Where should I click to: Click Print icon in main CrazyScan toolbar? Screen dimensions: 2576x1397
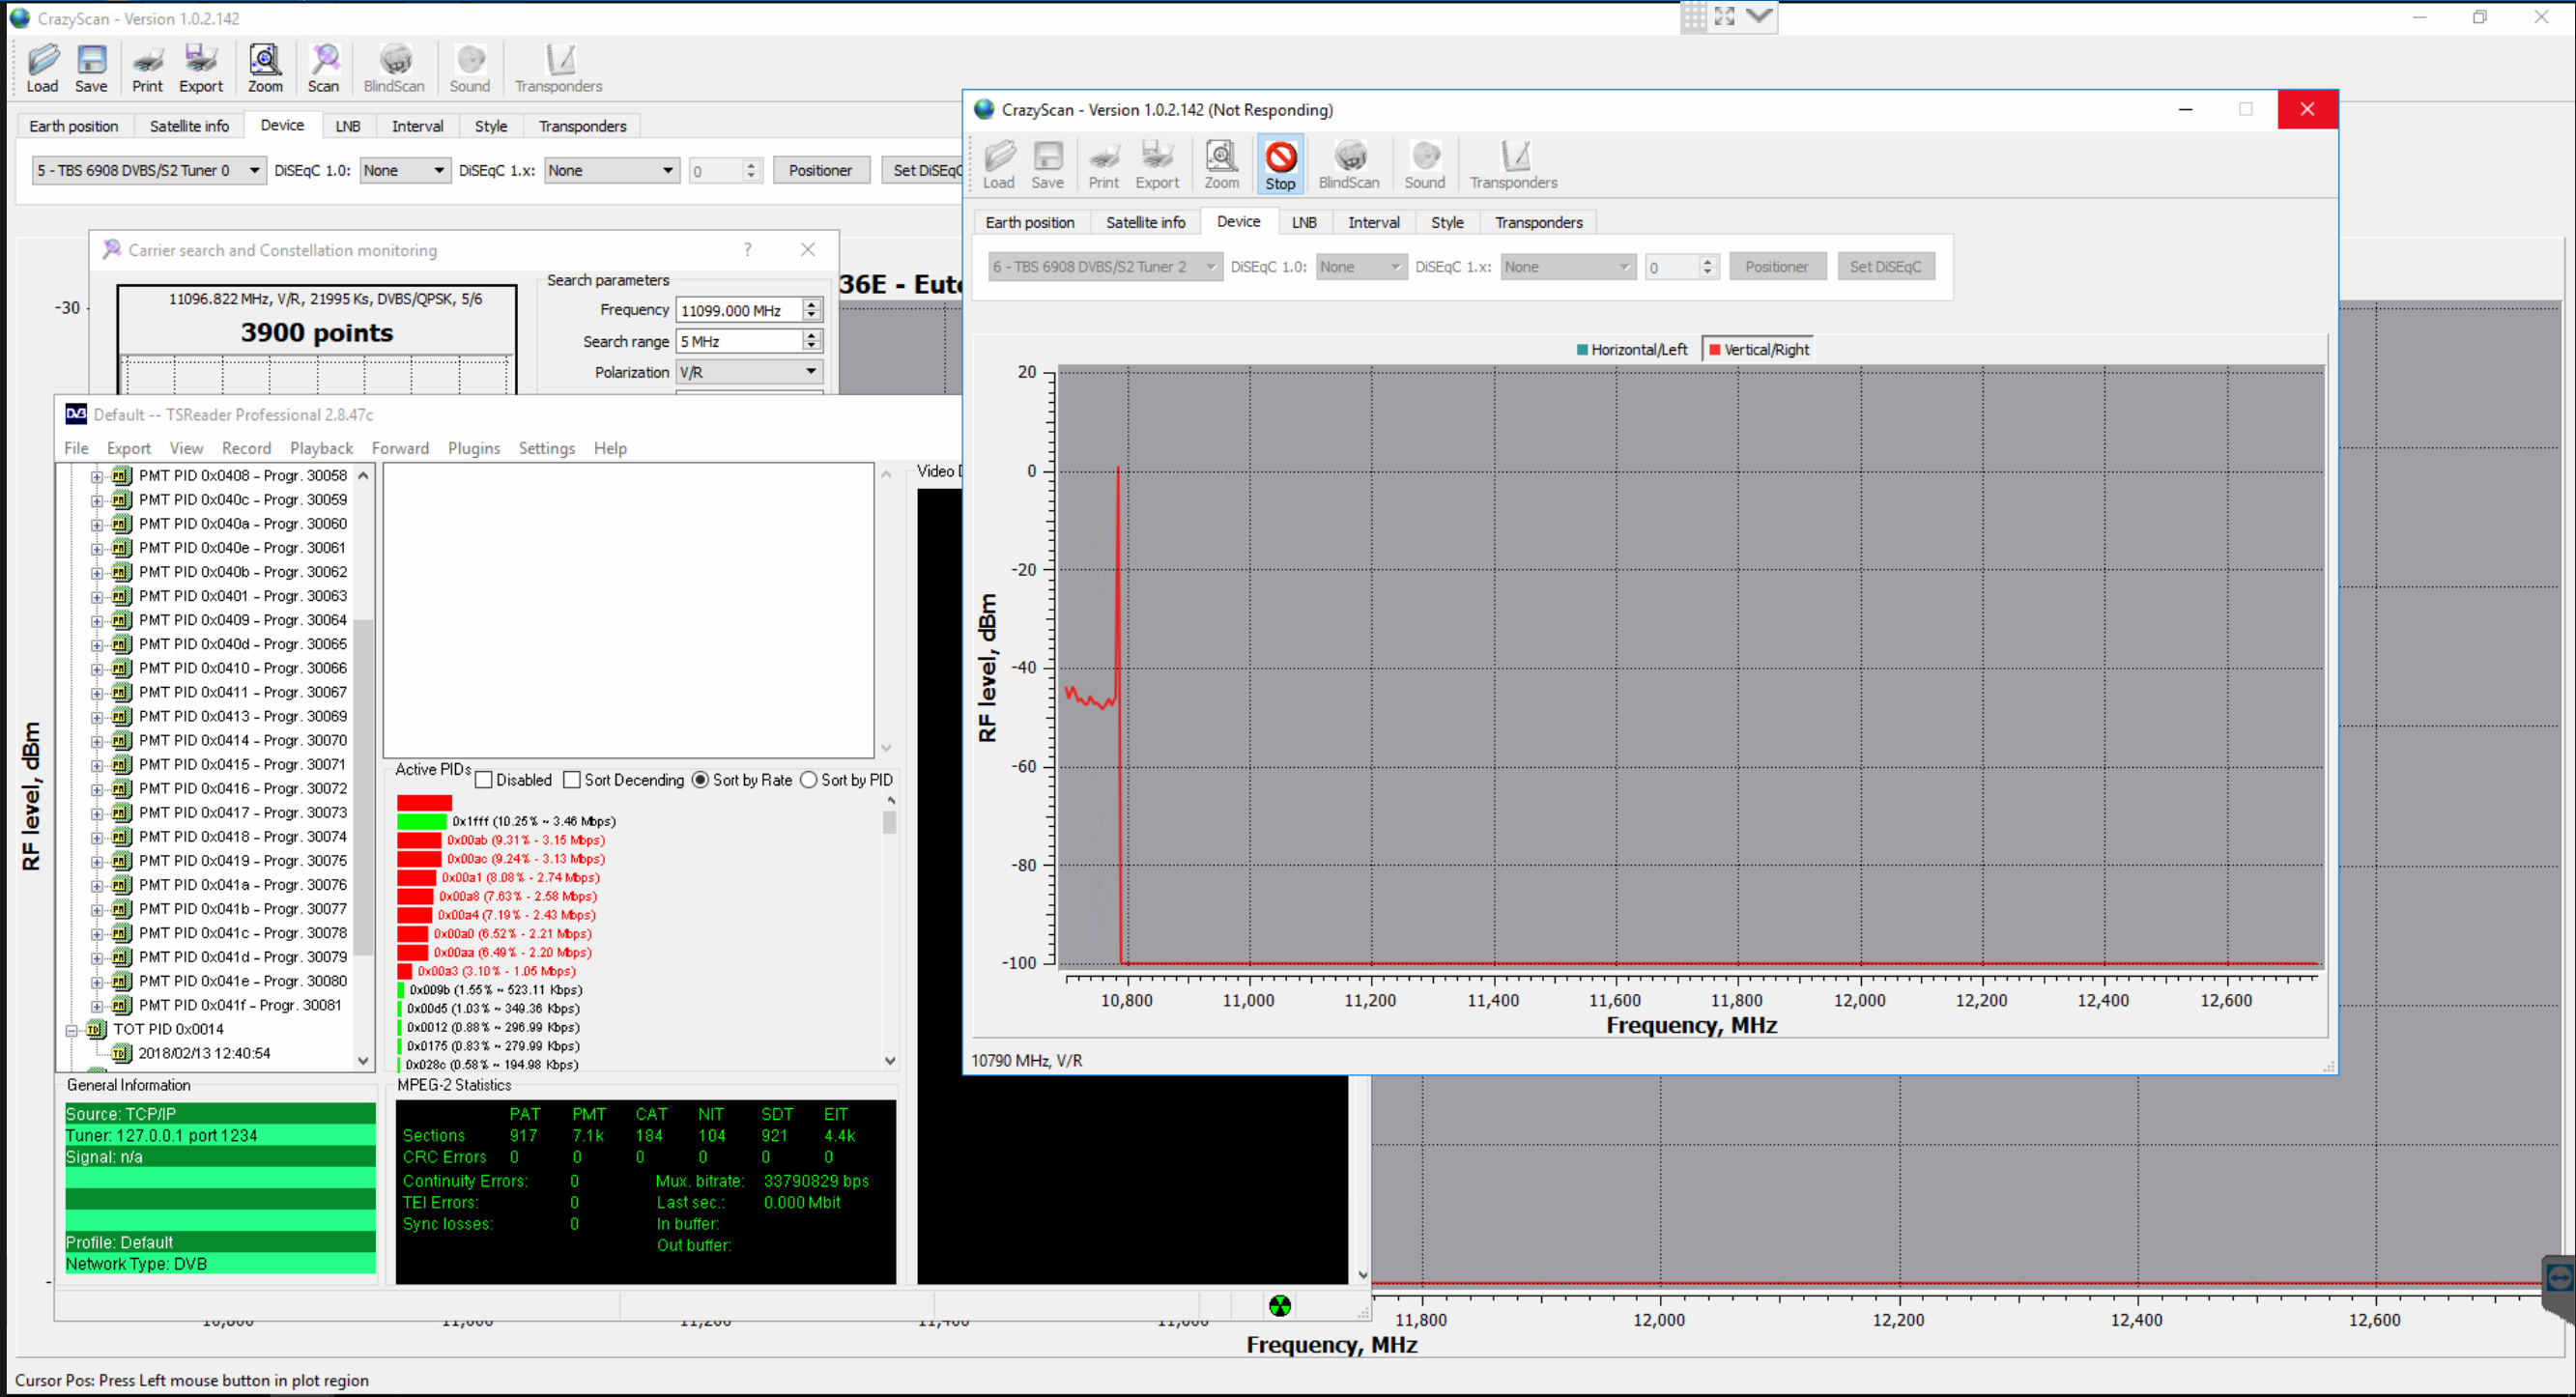(147, 68)
